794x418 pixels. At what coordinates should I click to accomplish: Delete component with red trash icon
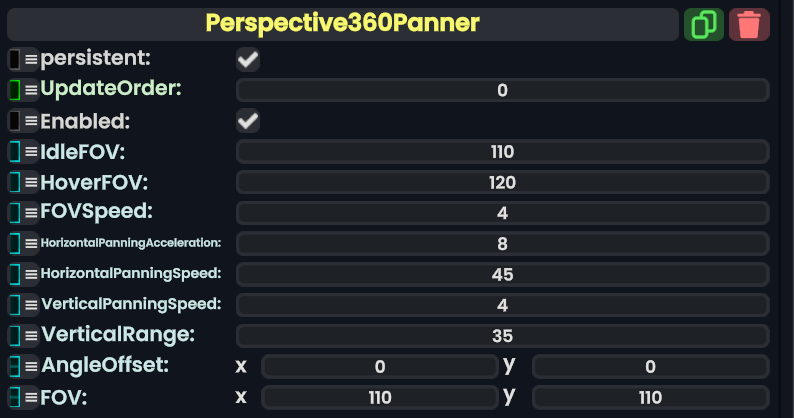point(749,24)
